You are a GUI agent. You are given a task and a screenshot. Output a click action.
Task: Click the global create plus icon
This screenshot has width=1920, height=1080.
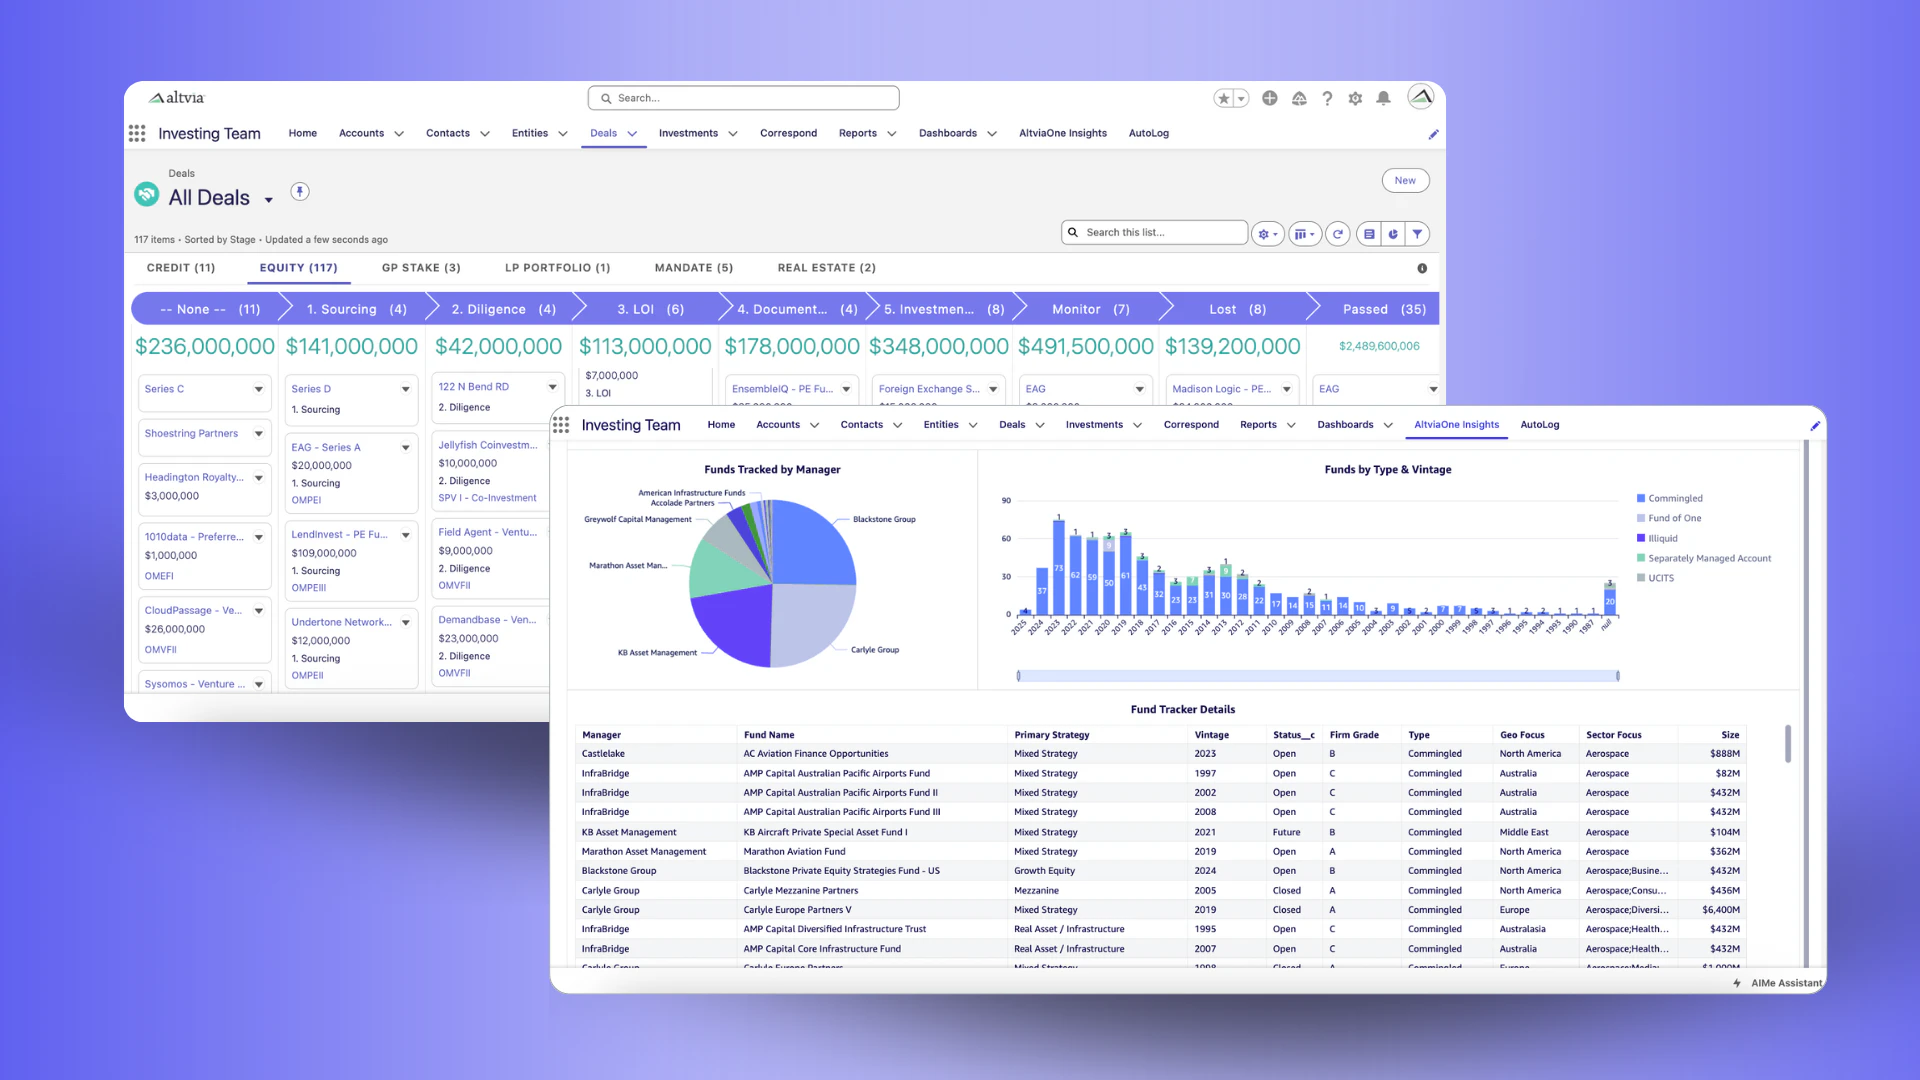click(x=1269, y=98)
